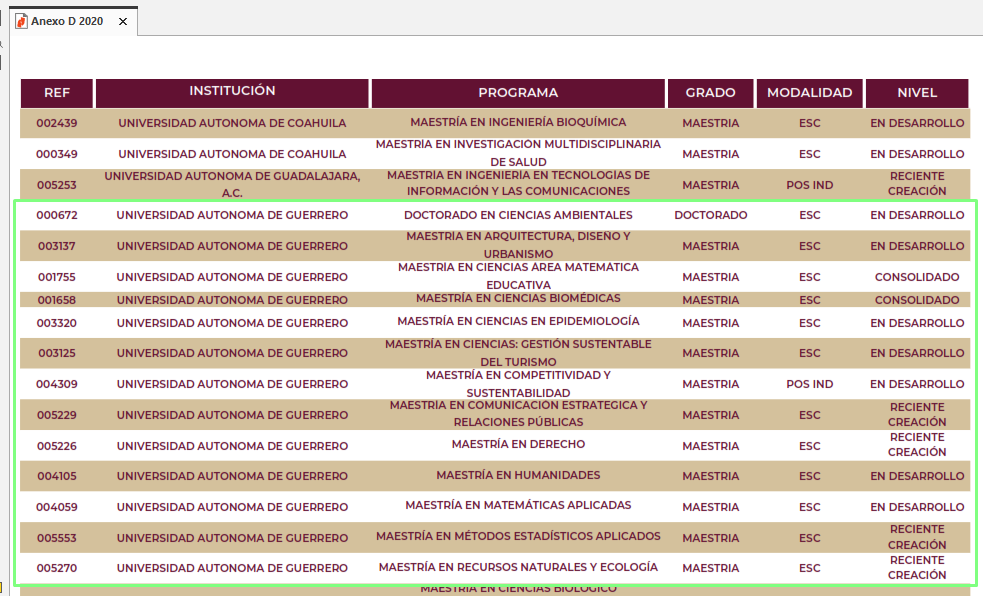This screenshot has height=596, width=983.
Task: Click CONSOLIDADO level in row 001658
Action: point(917,300)
